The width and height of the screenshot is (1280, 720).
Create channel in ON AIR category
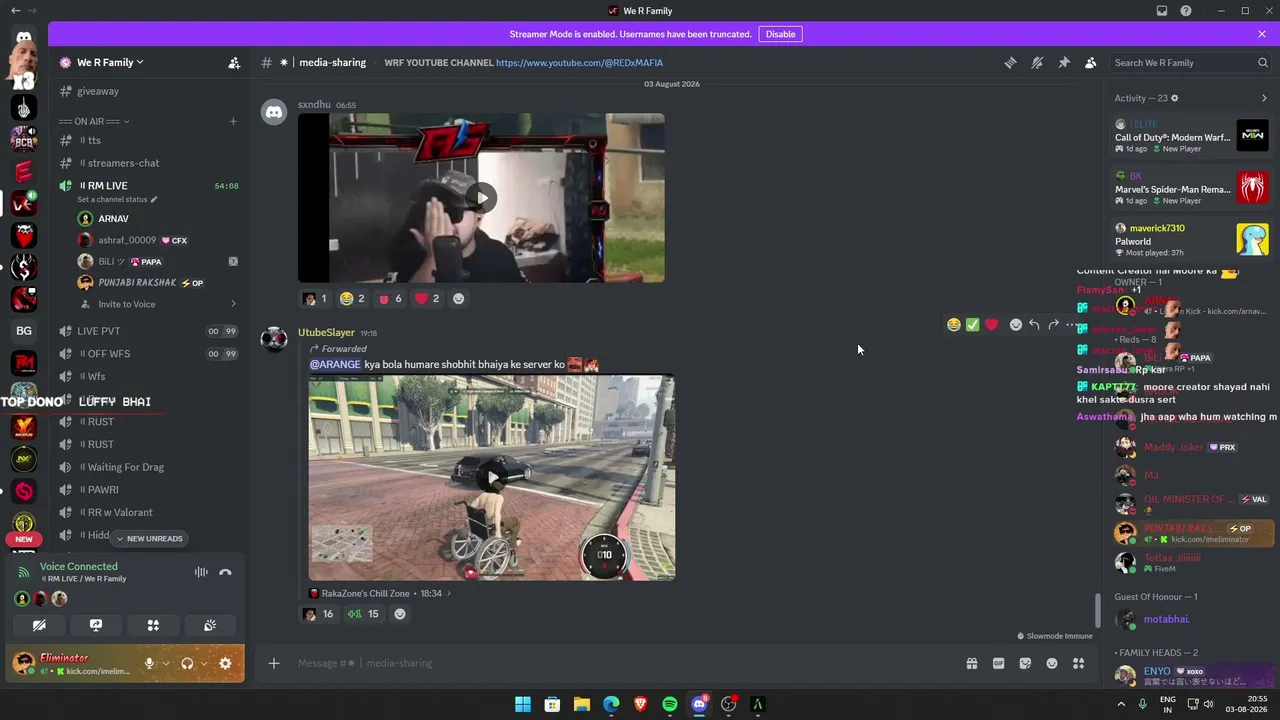233,121
